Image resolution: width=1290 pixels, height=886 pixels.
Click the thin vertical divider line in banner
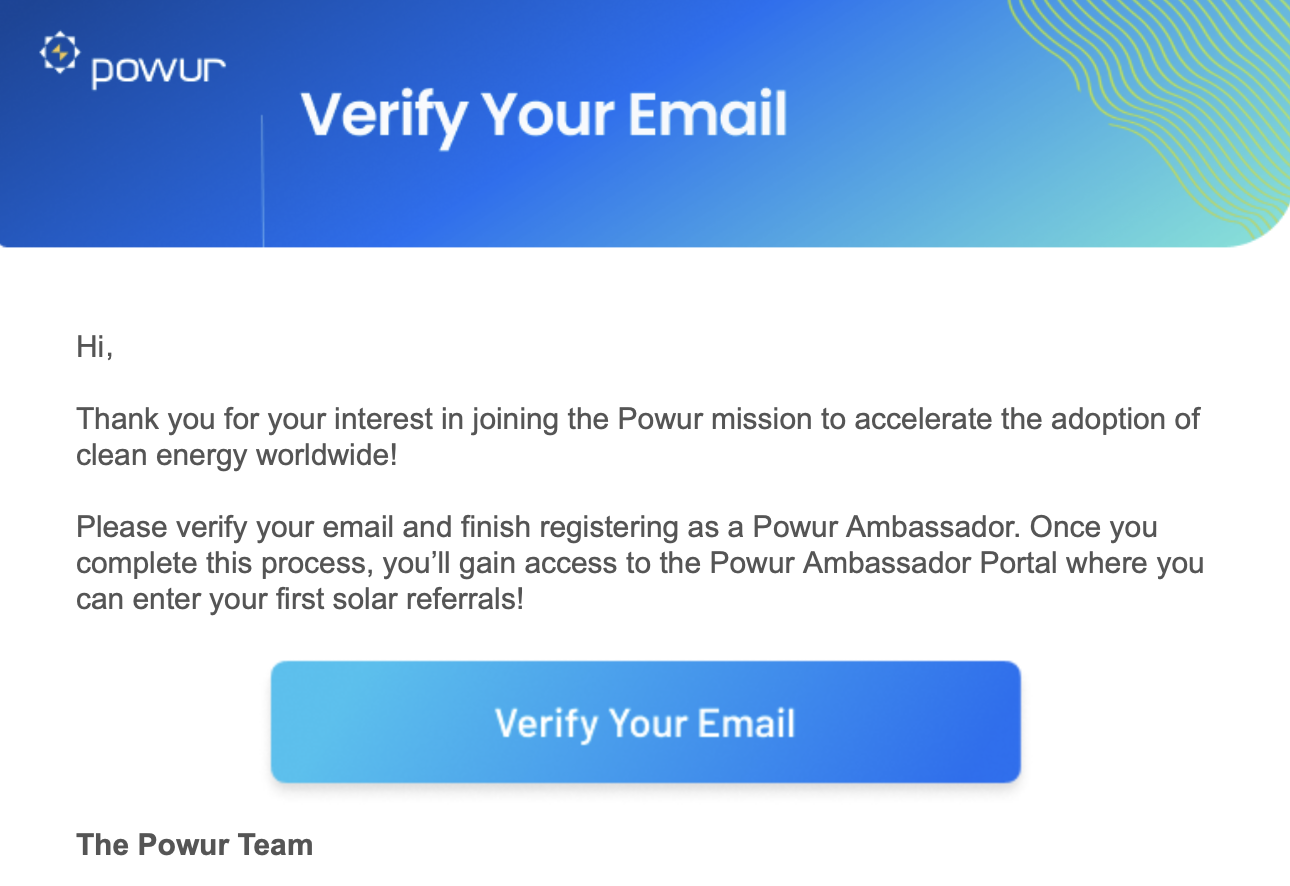coord(262,180)
